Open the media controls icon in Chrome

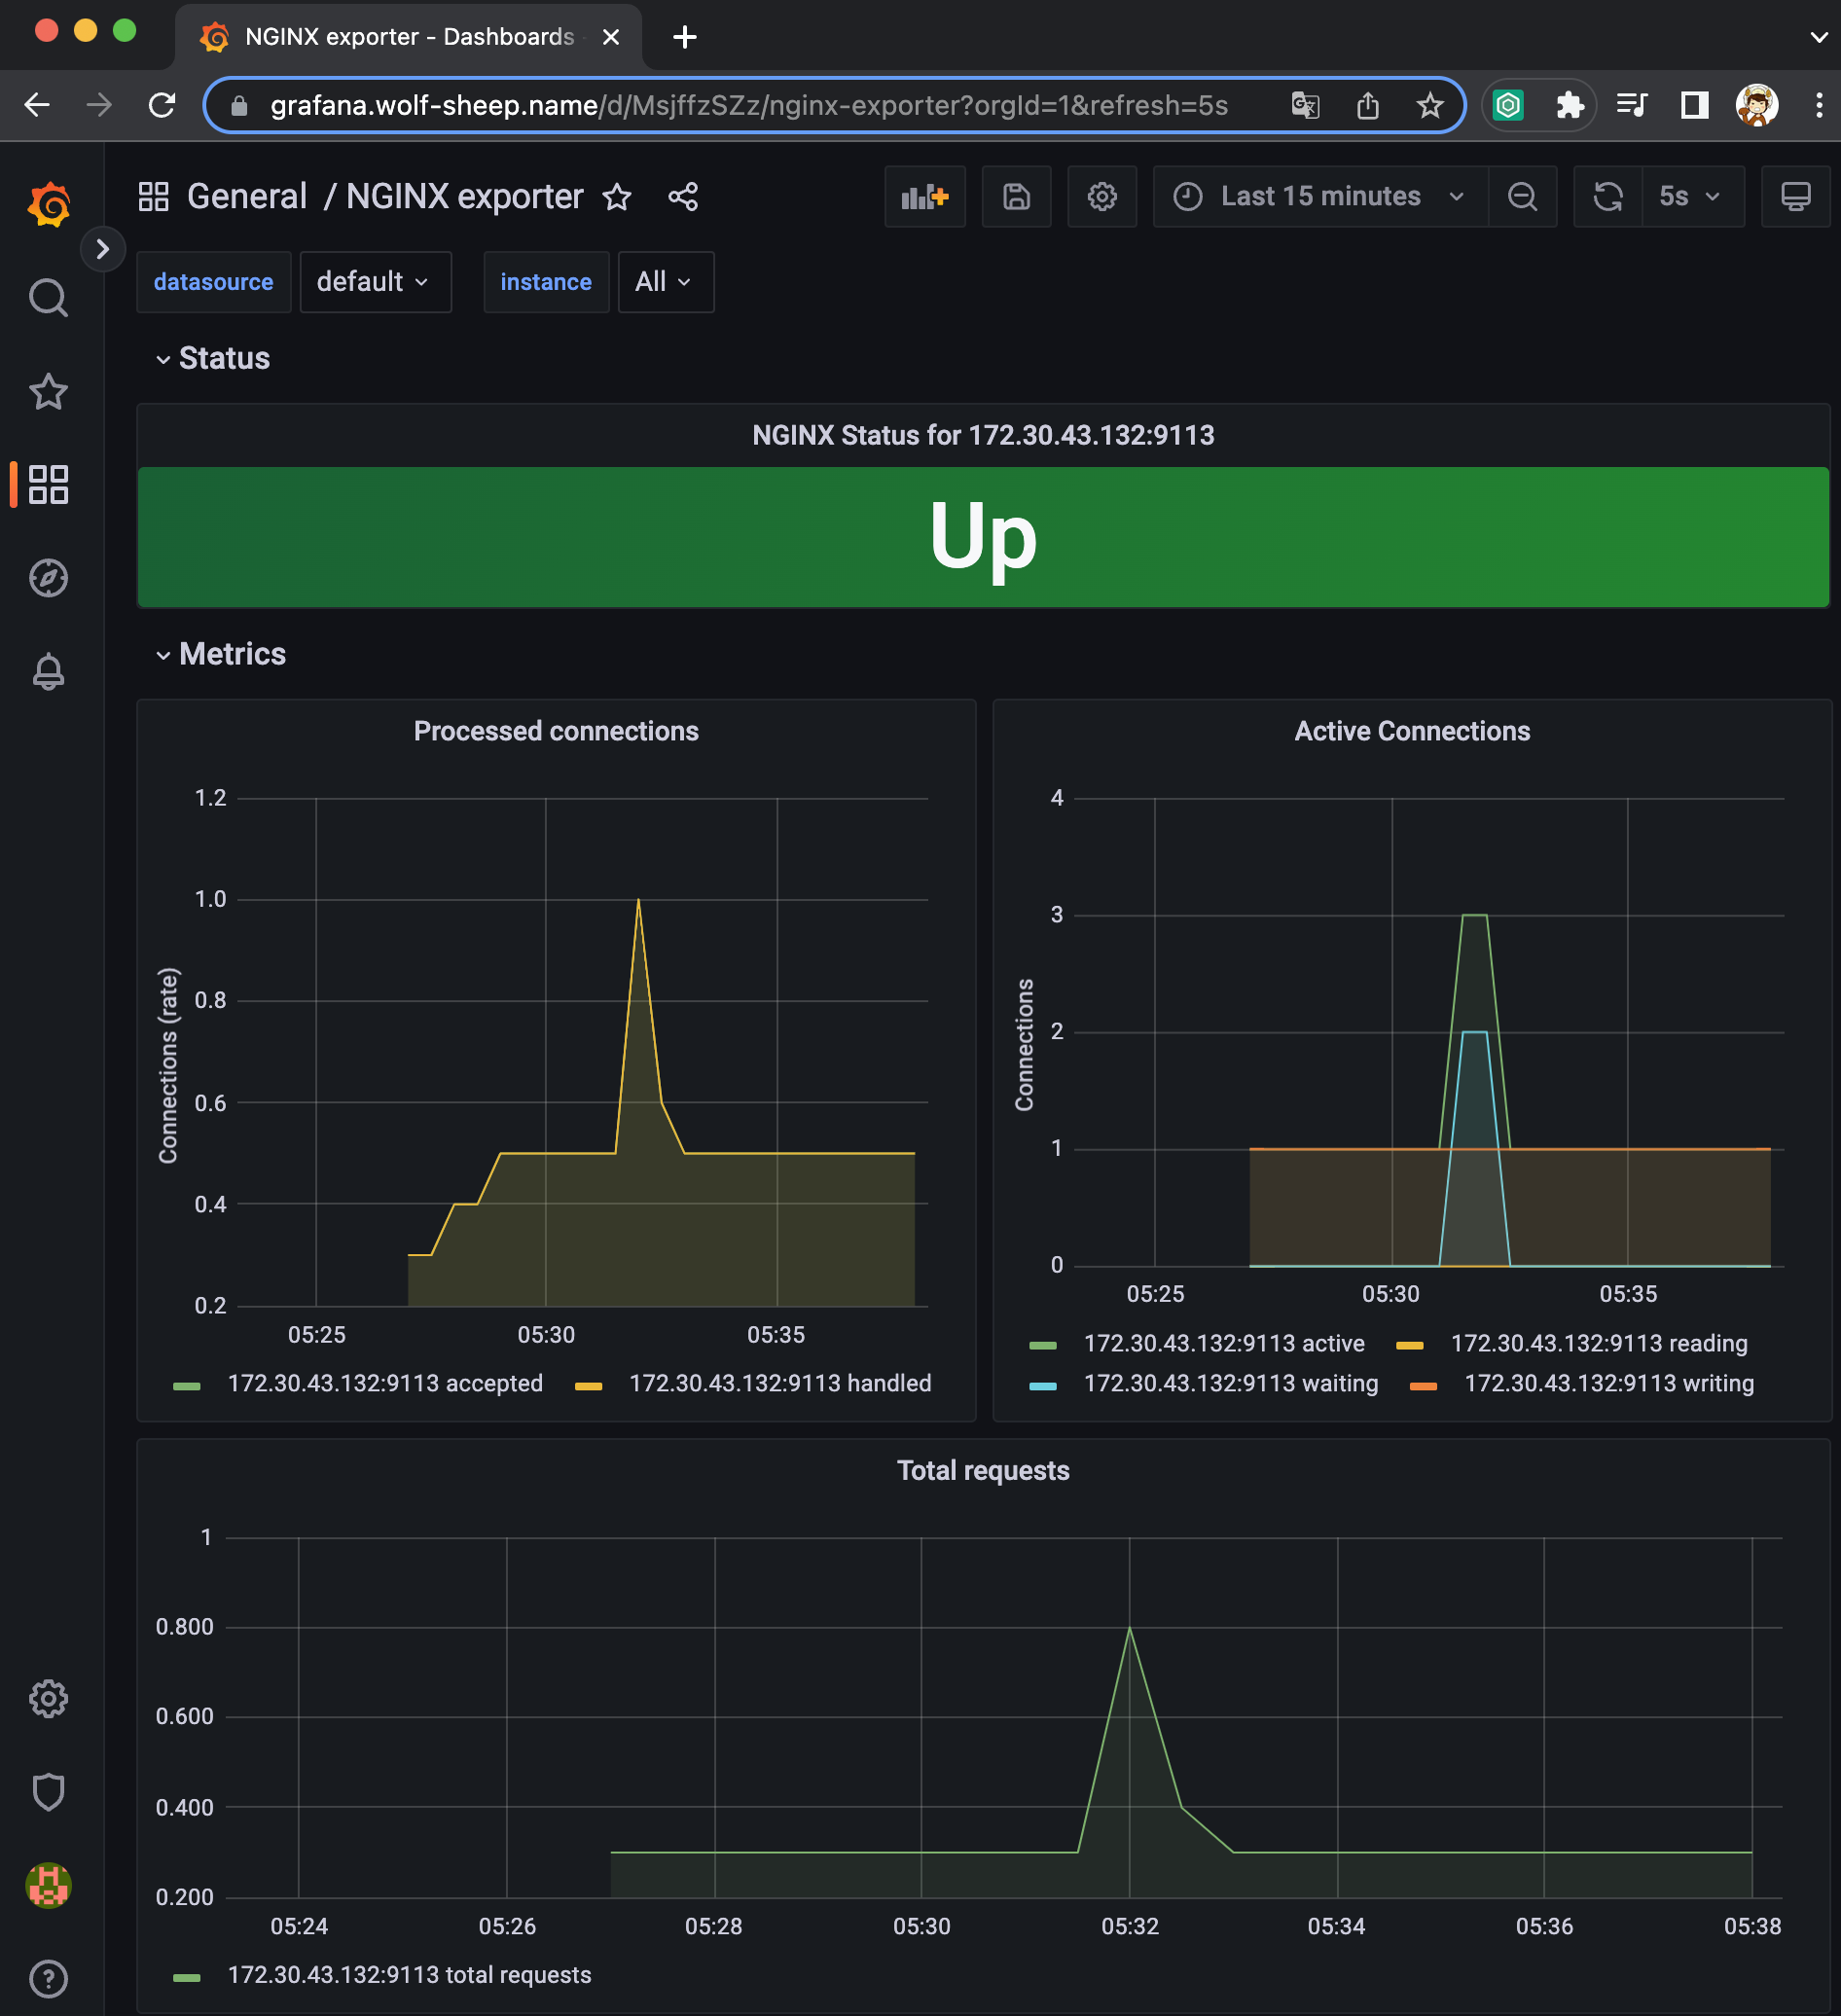point(1632,105)
